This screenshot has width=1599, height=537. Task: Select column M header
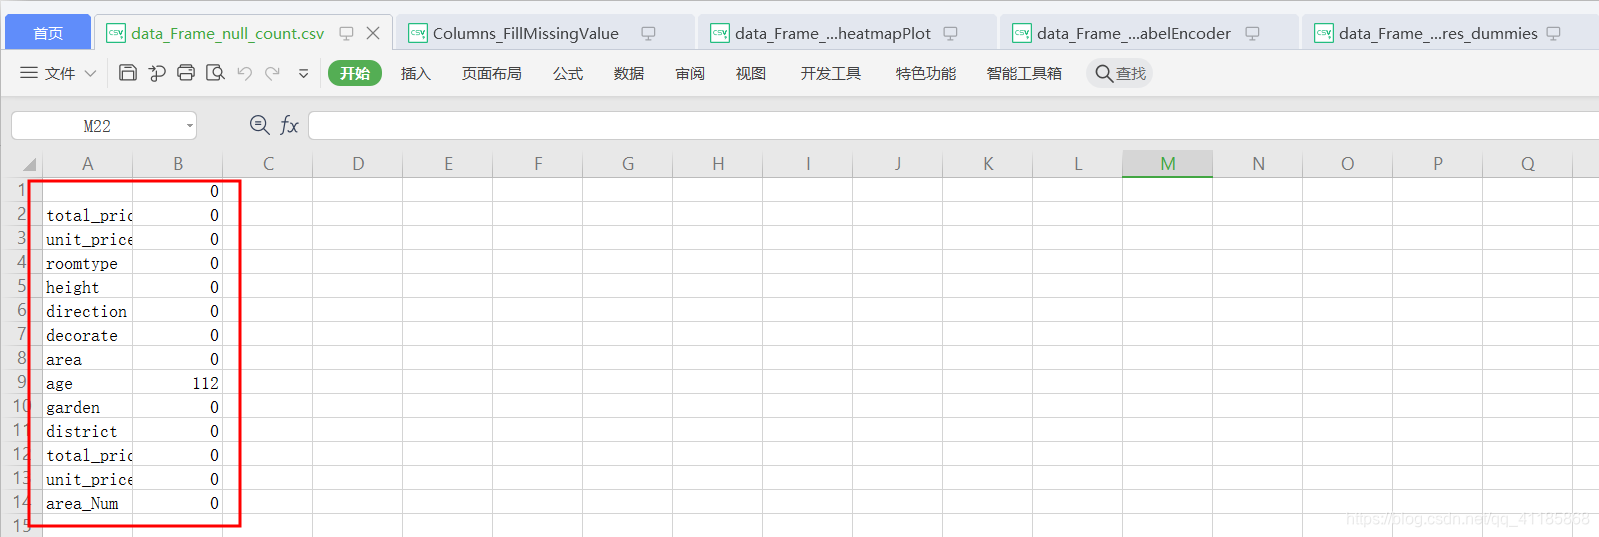pyautogui.click(x=1167, y=164)
